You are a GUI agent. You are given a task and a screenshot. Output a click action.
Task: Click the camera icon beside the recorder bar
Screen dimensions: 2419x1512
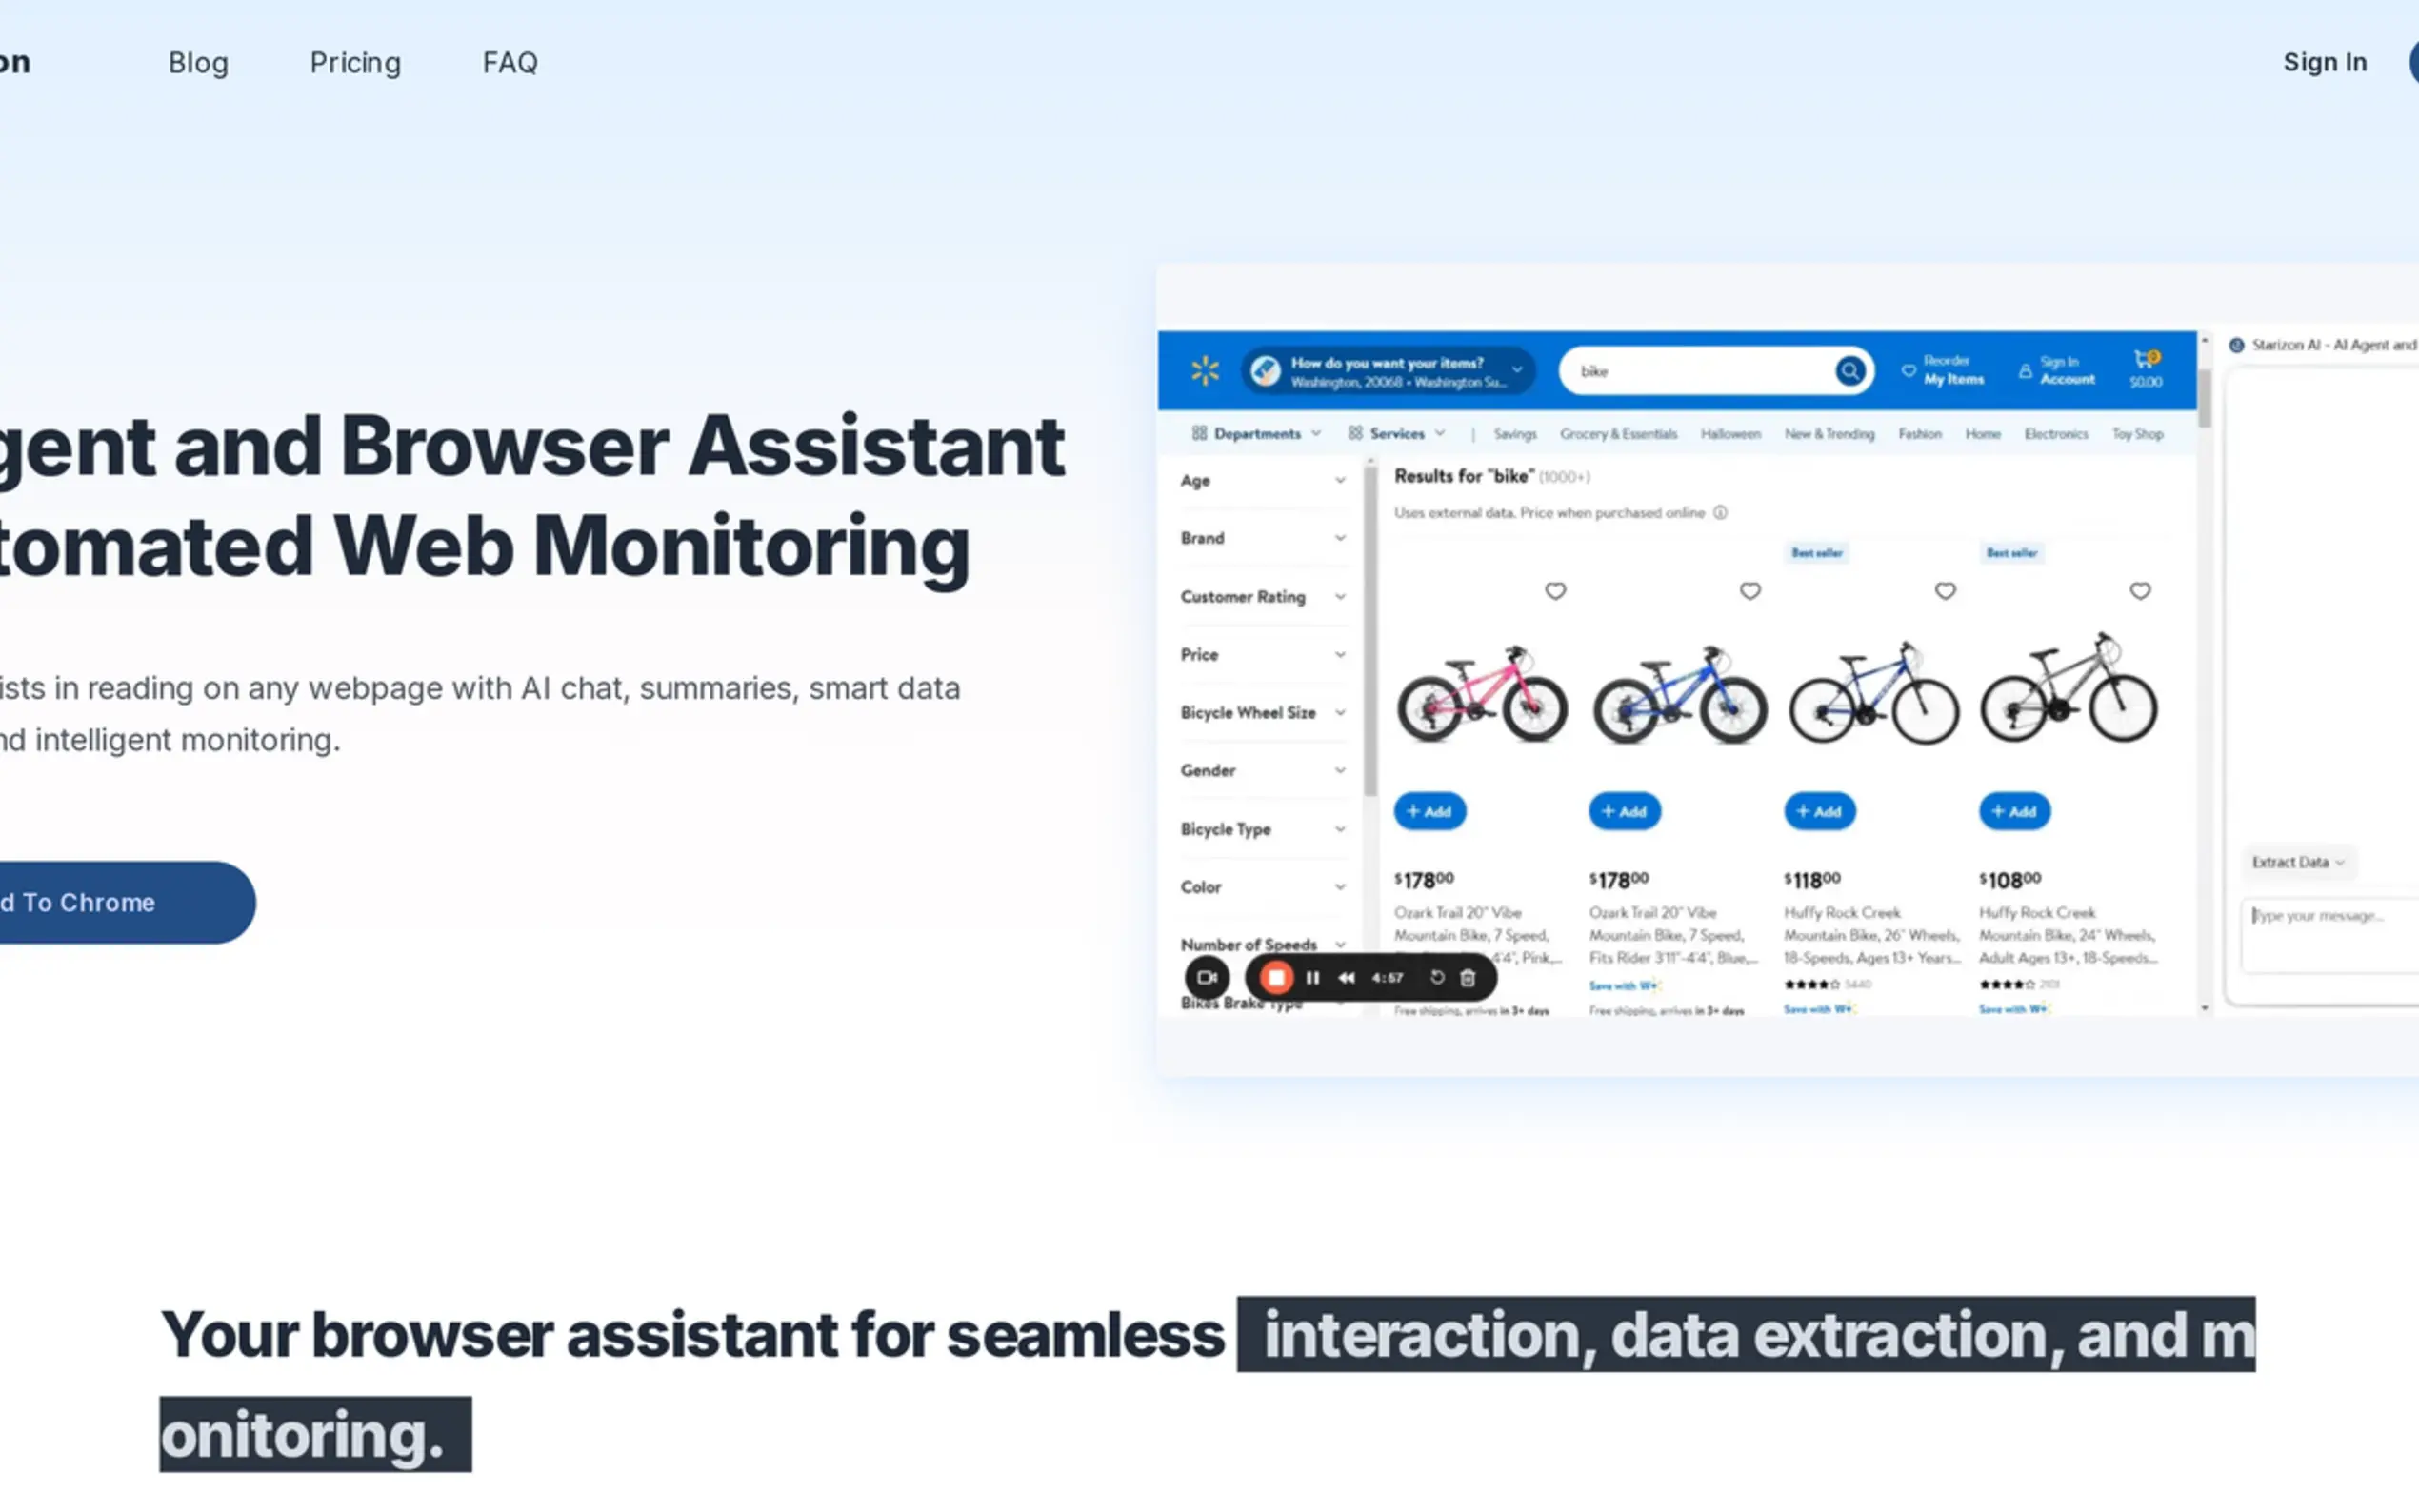(x=1207, y=977)
